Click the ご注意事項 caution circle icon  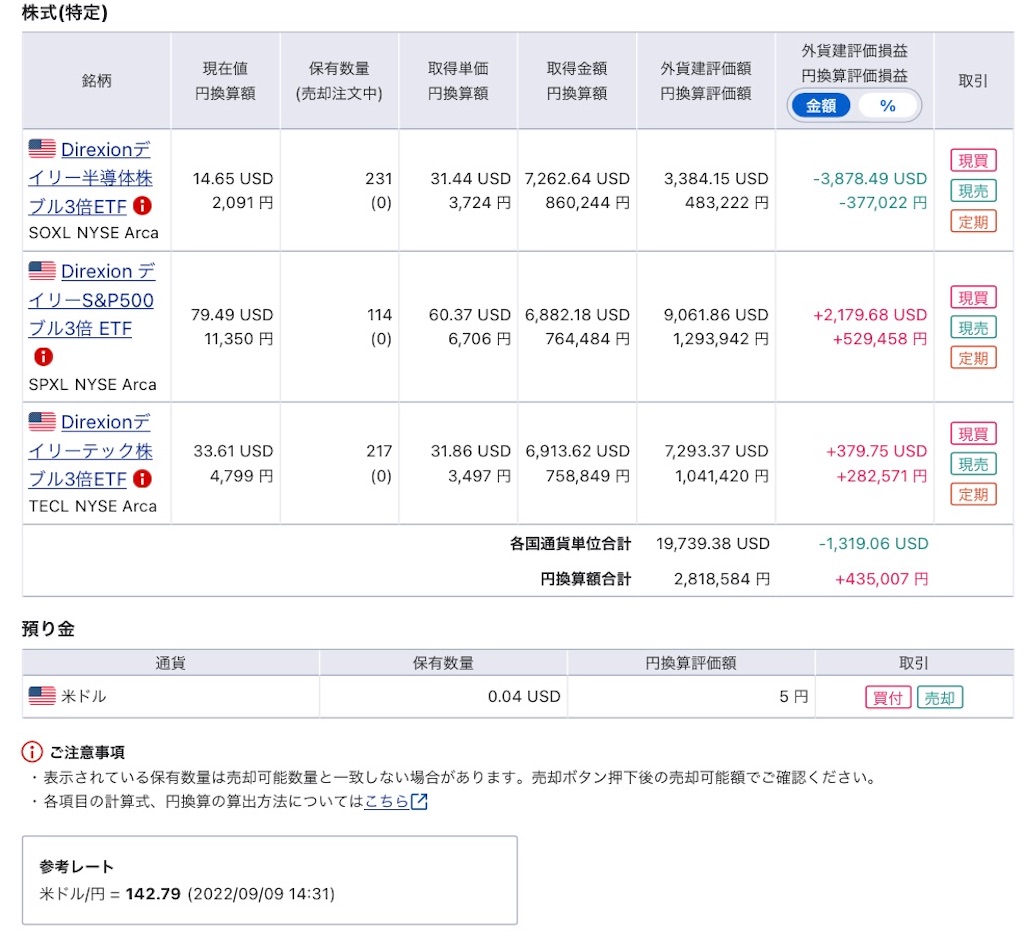point(32,752)
